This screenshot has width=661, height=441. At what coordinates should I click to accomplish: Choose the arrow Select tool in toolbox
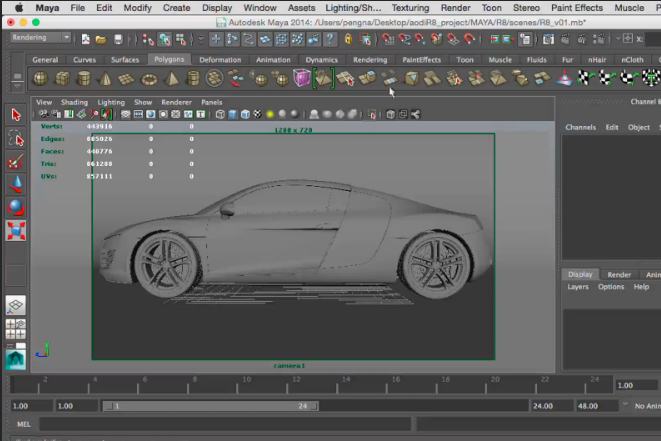[16, 115]
